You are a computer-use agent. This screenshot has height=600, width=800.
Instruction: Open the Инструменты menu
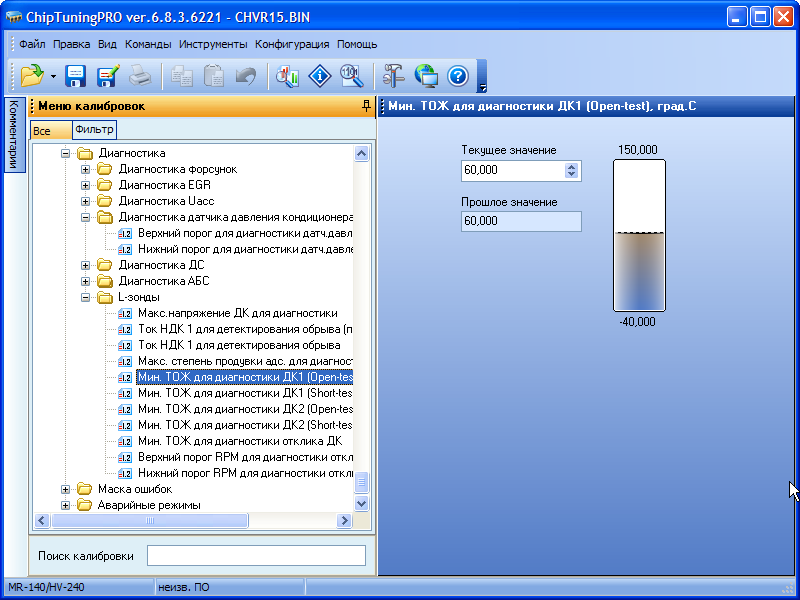pyautogui.click(x=213, y=44)
